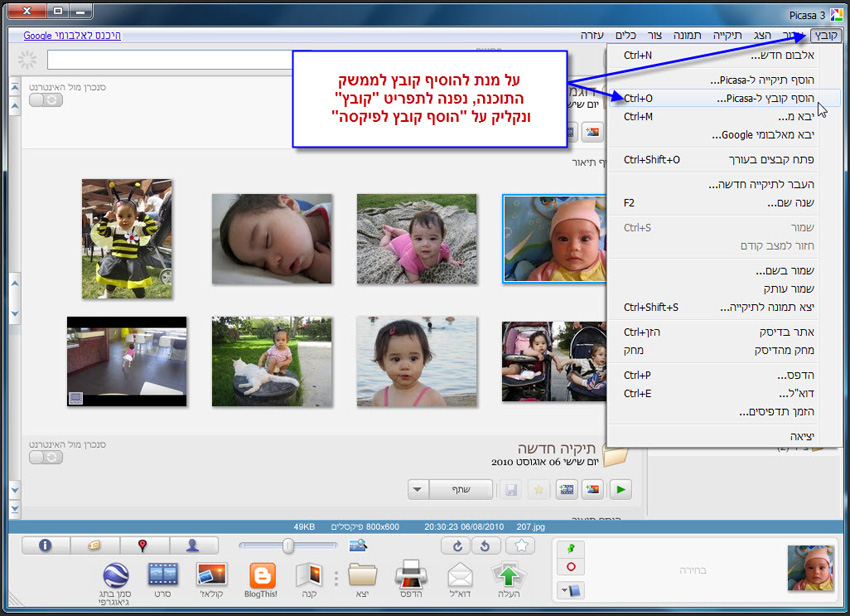Click the BlogThis! icon
This screenshot has width=850, height=616.
[x=262, y=575]
